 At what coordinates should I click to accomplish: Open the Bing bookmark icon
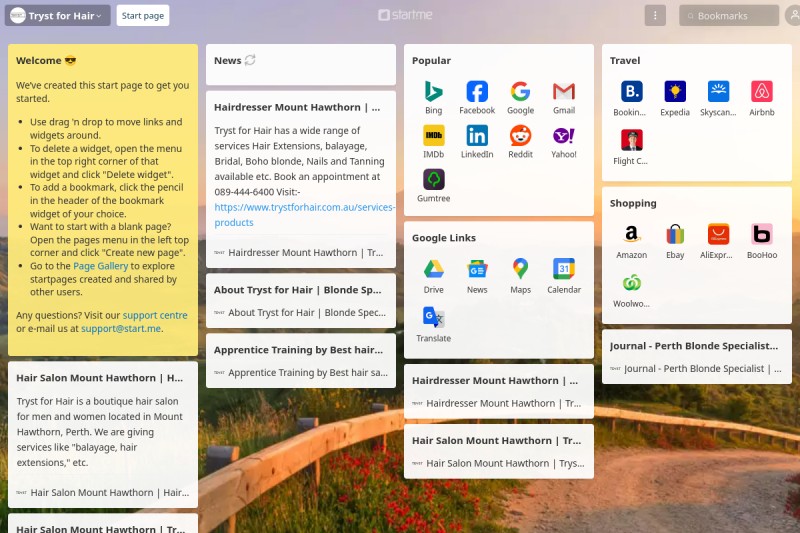433,92
